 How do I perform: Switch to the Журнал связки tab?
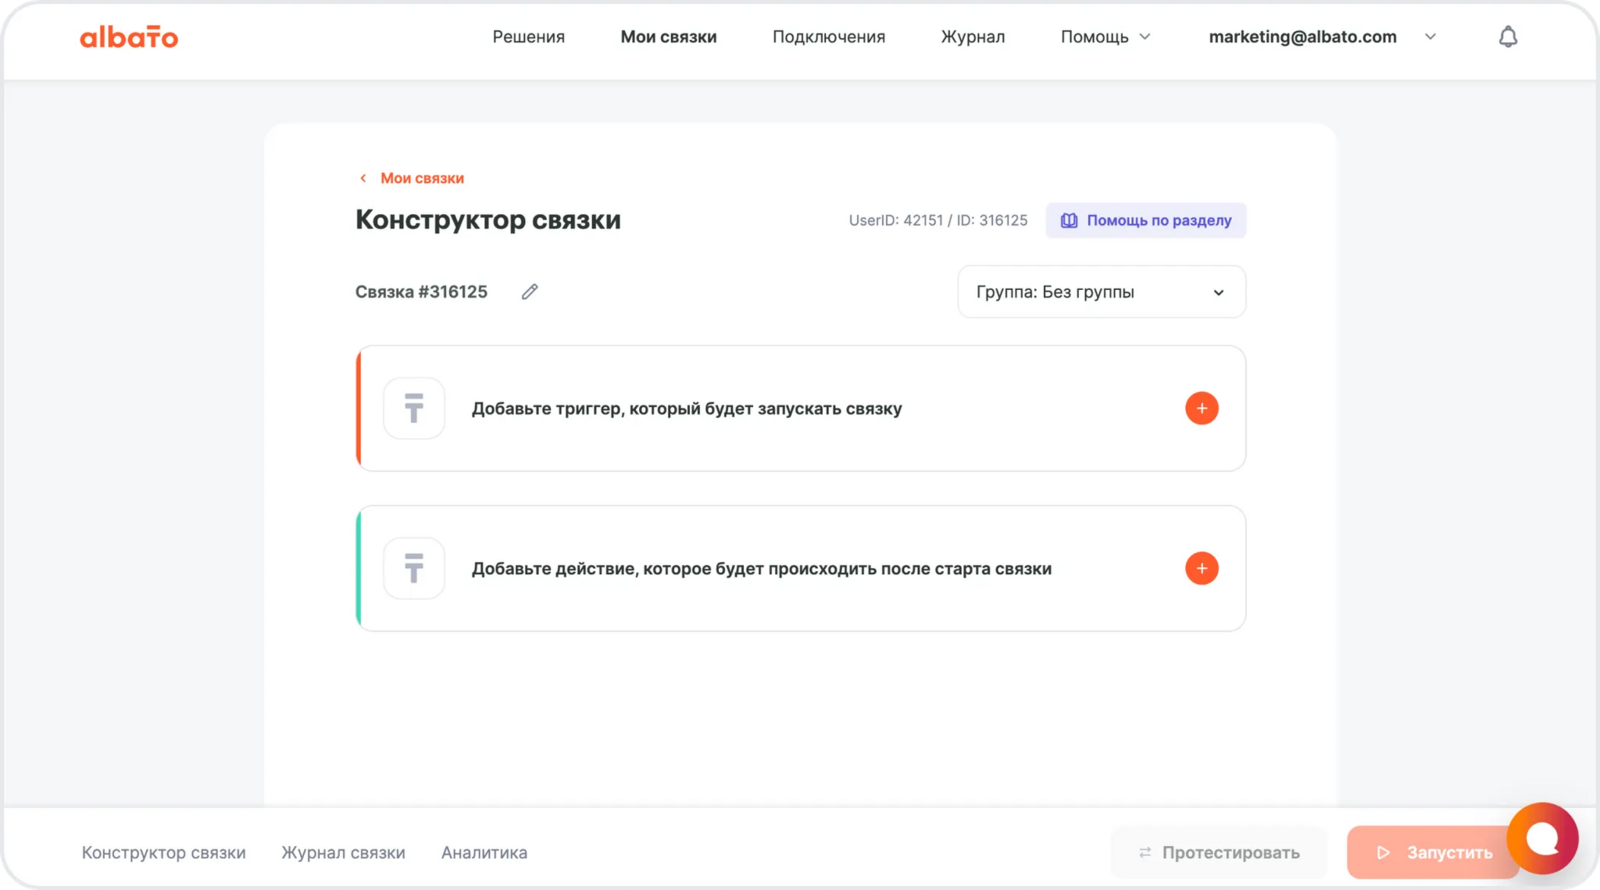pyautogui.click(x=343, y=853)
